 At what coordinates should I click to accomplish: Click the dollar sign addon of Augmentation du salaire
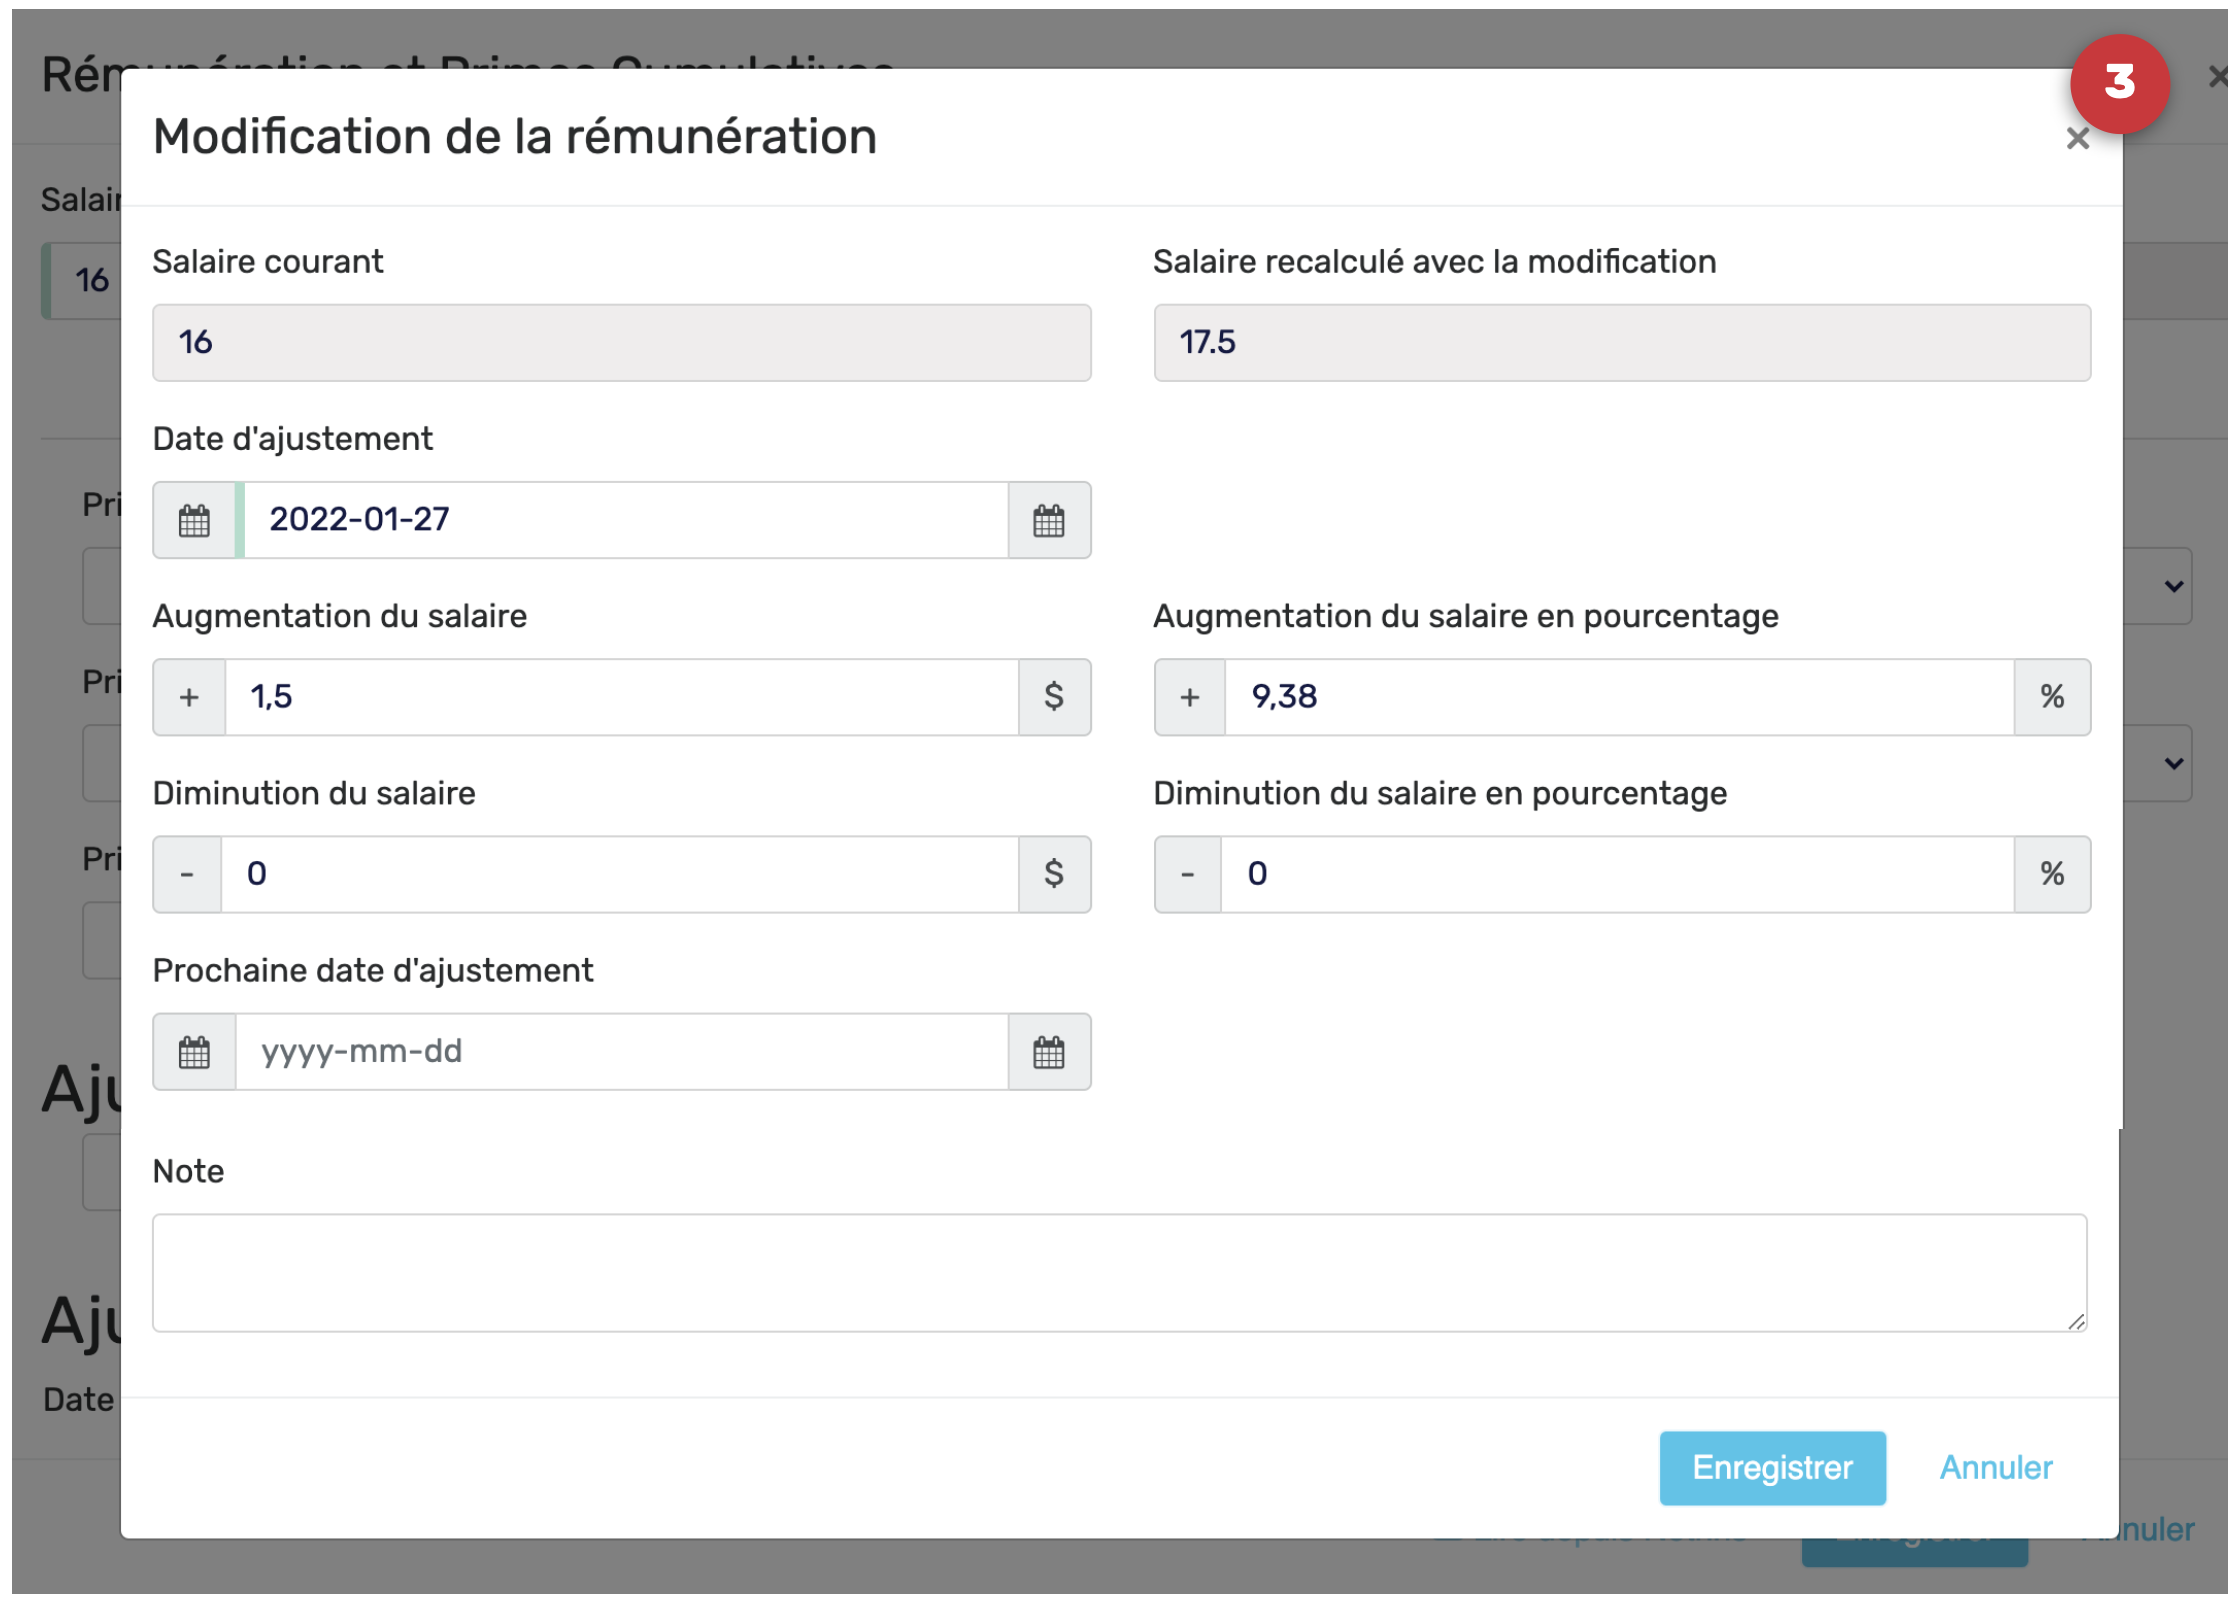(x=1054, y=698)
